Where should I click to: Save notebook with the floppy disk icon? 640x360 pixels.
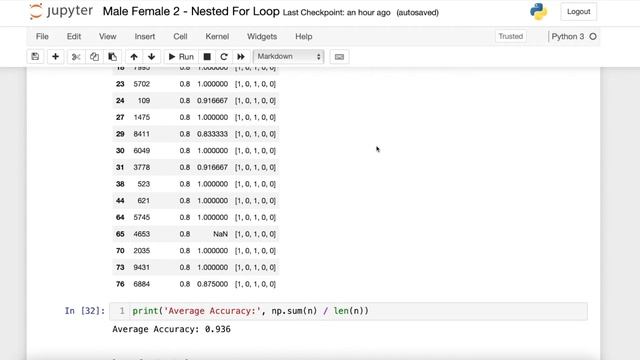[35, 57]
